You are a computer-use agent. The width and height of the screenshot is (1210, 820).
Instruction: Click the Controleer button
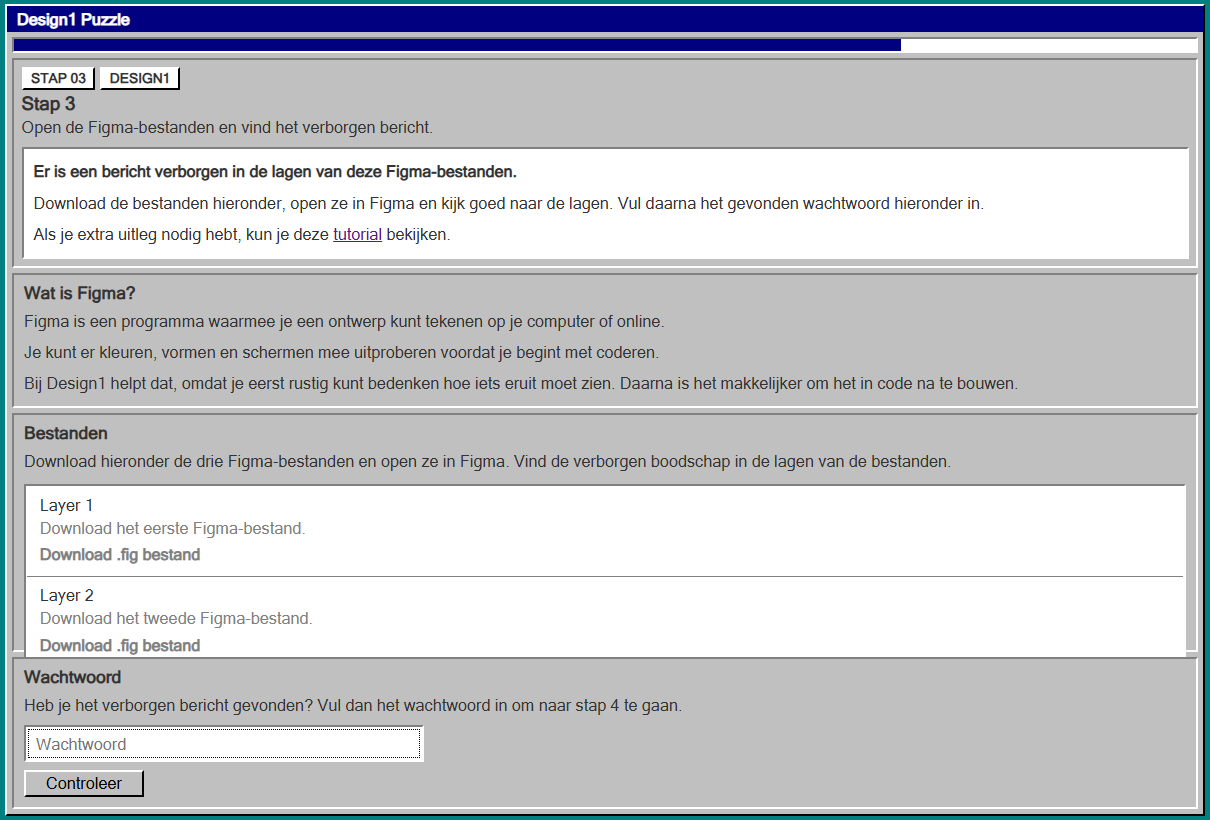[84, 784]
